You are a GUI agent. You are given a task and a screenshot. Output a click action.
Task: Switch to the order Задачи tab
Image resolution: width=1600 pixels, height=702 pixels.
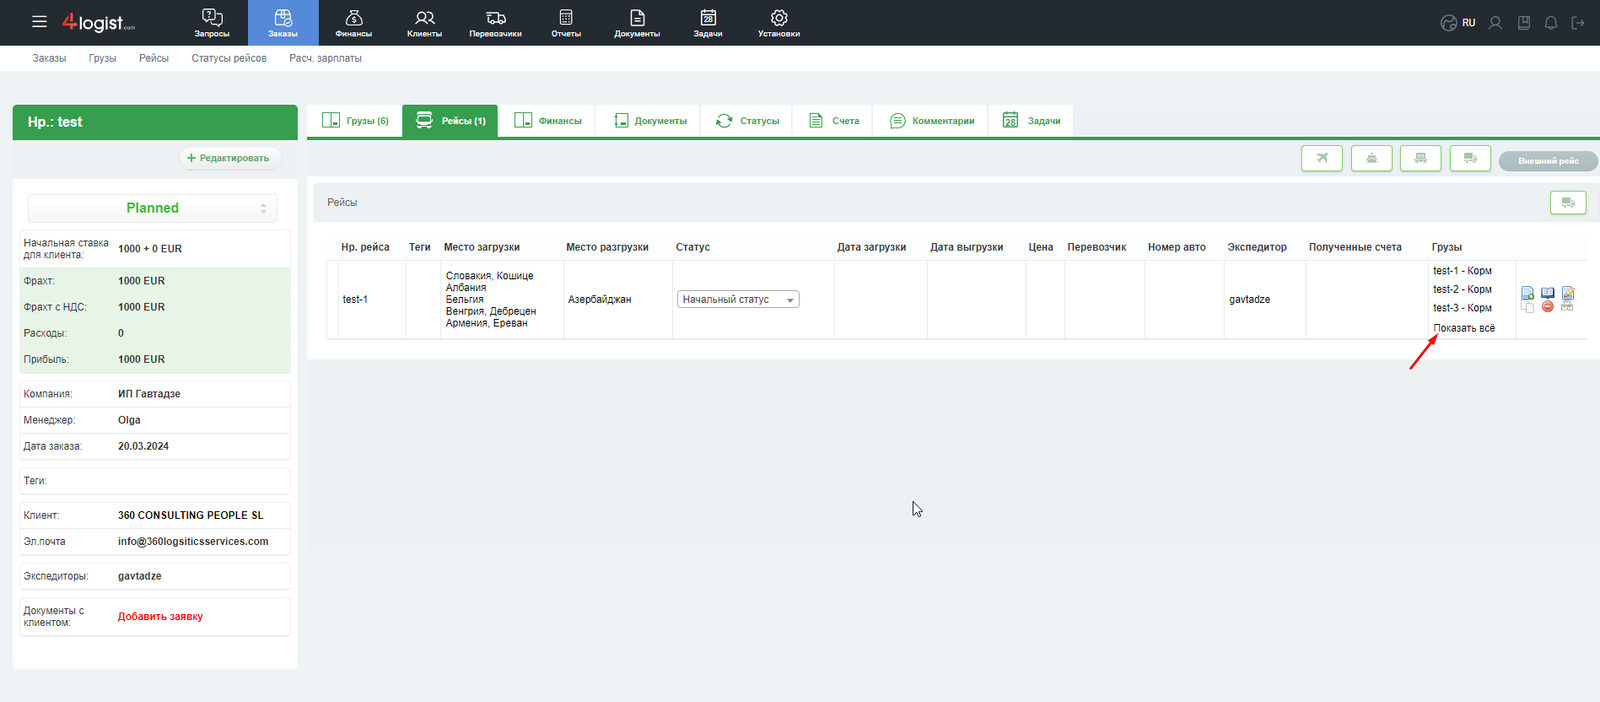point(1031,120)
